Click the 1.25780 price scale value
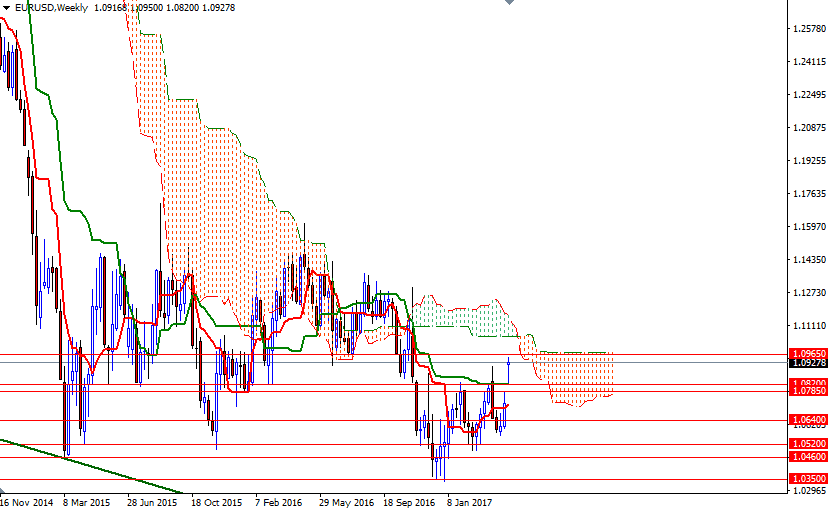828x510 pixels. pos(809,29)
